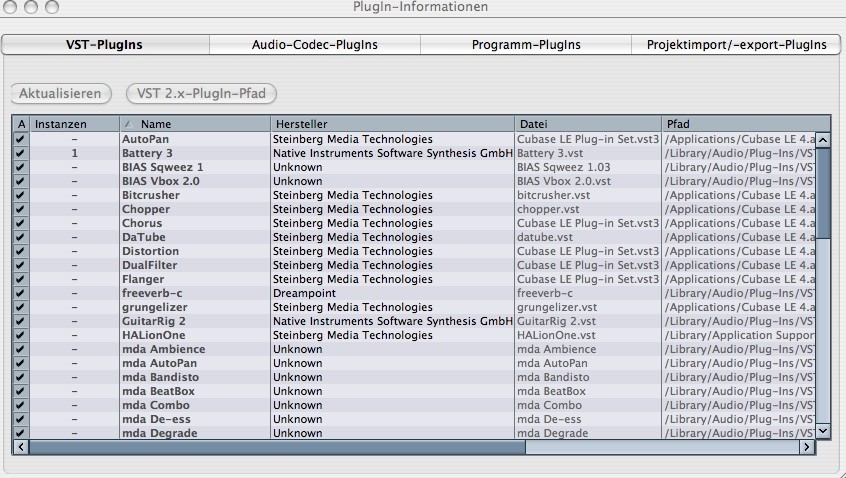Uncheck the freeverb-c plugin checkbox
This screenshot has width=846, height=478.
pyautogui.click(x=21, y=293)
